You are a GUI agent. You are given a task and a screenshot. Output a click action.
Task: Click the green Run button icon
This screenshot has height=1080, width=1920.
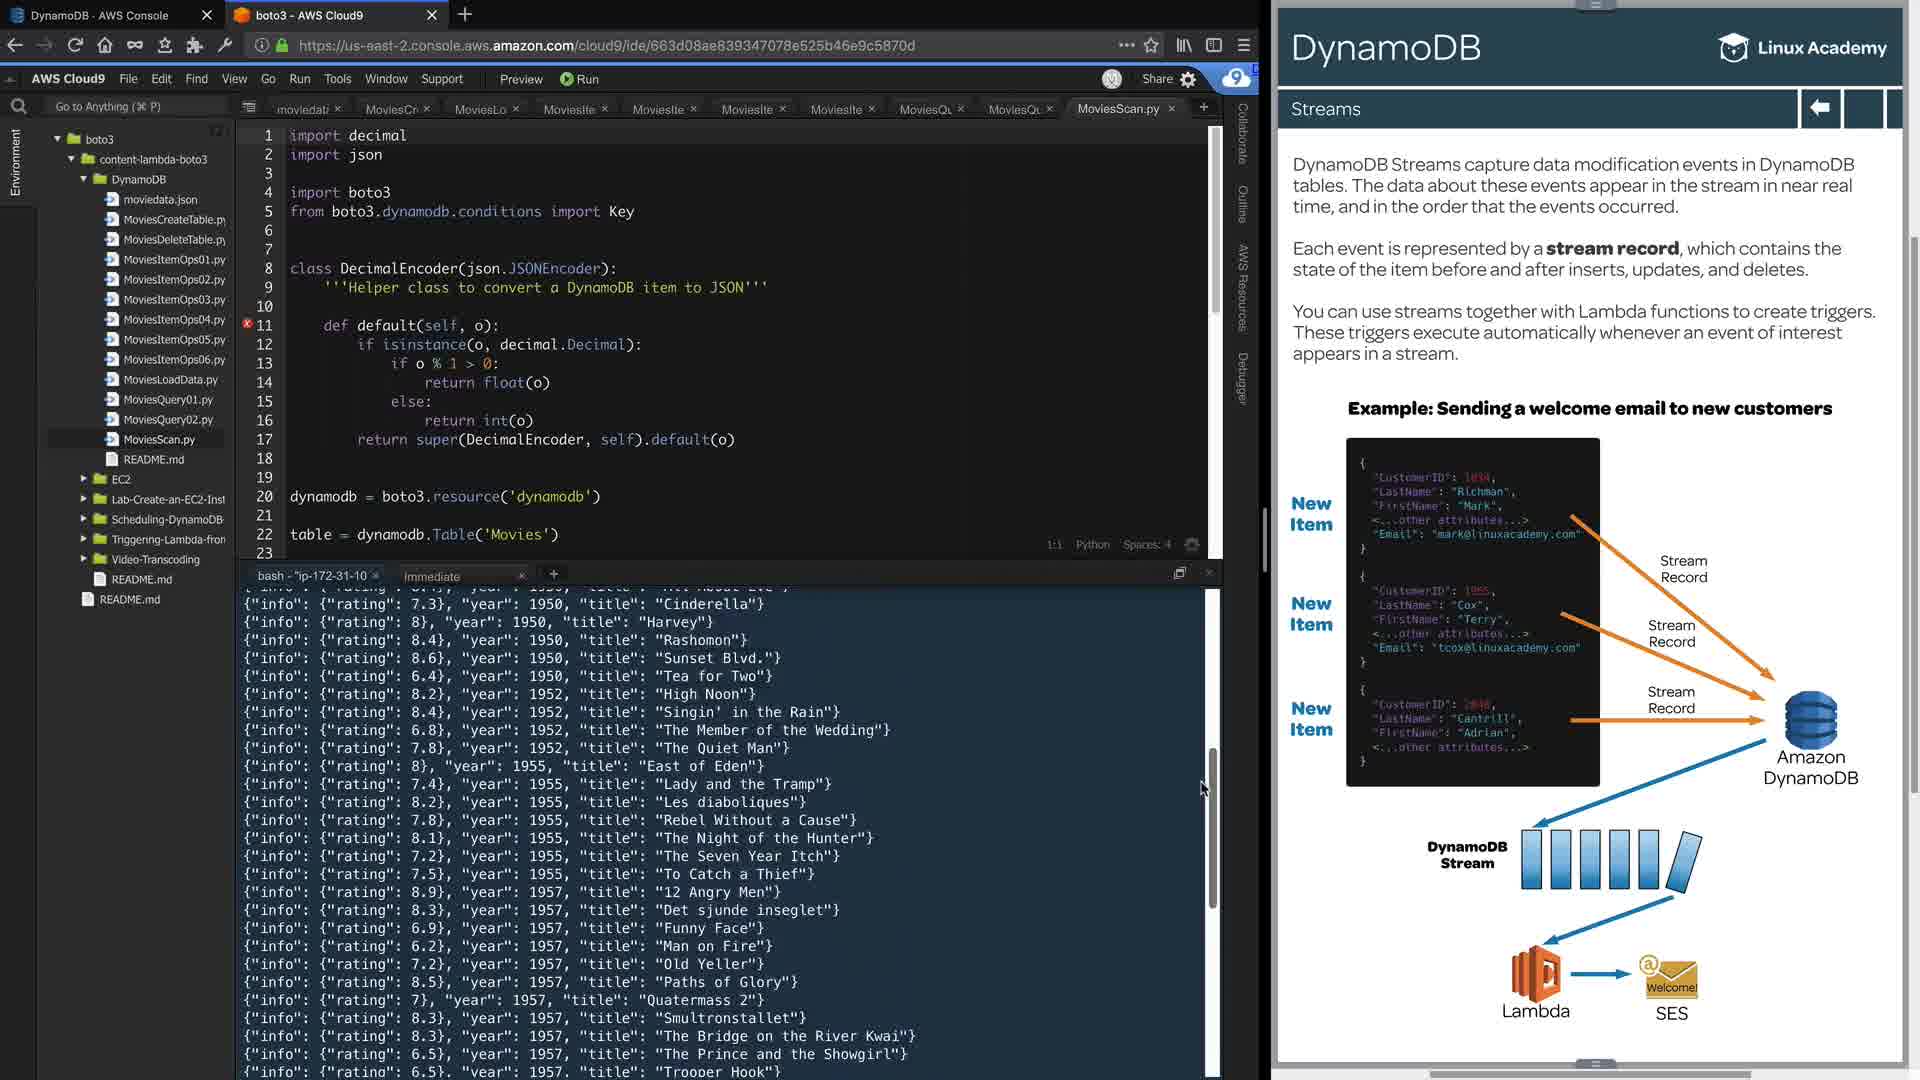tap(567, 79)
